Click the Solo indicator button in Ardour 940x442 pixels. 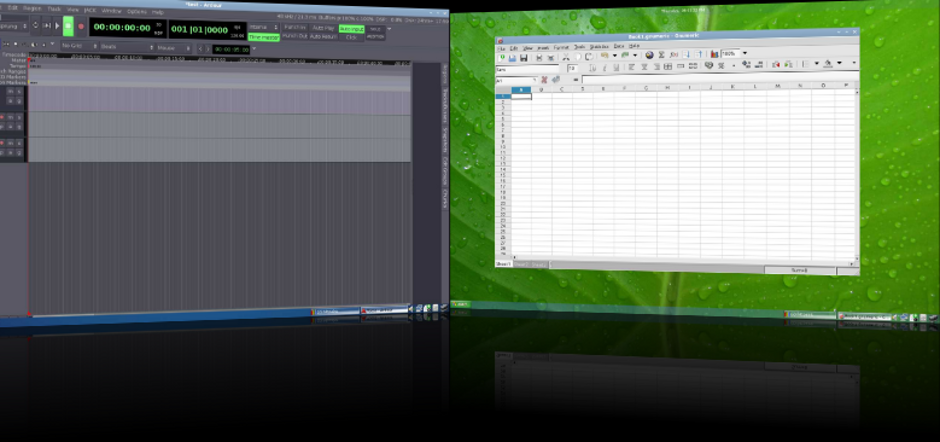point(375,29)
